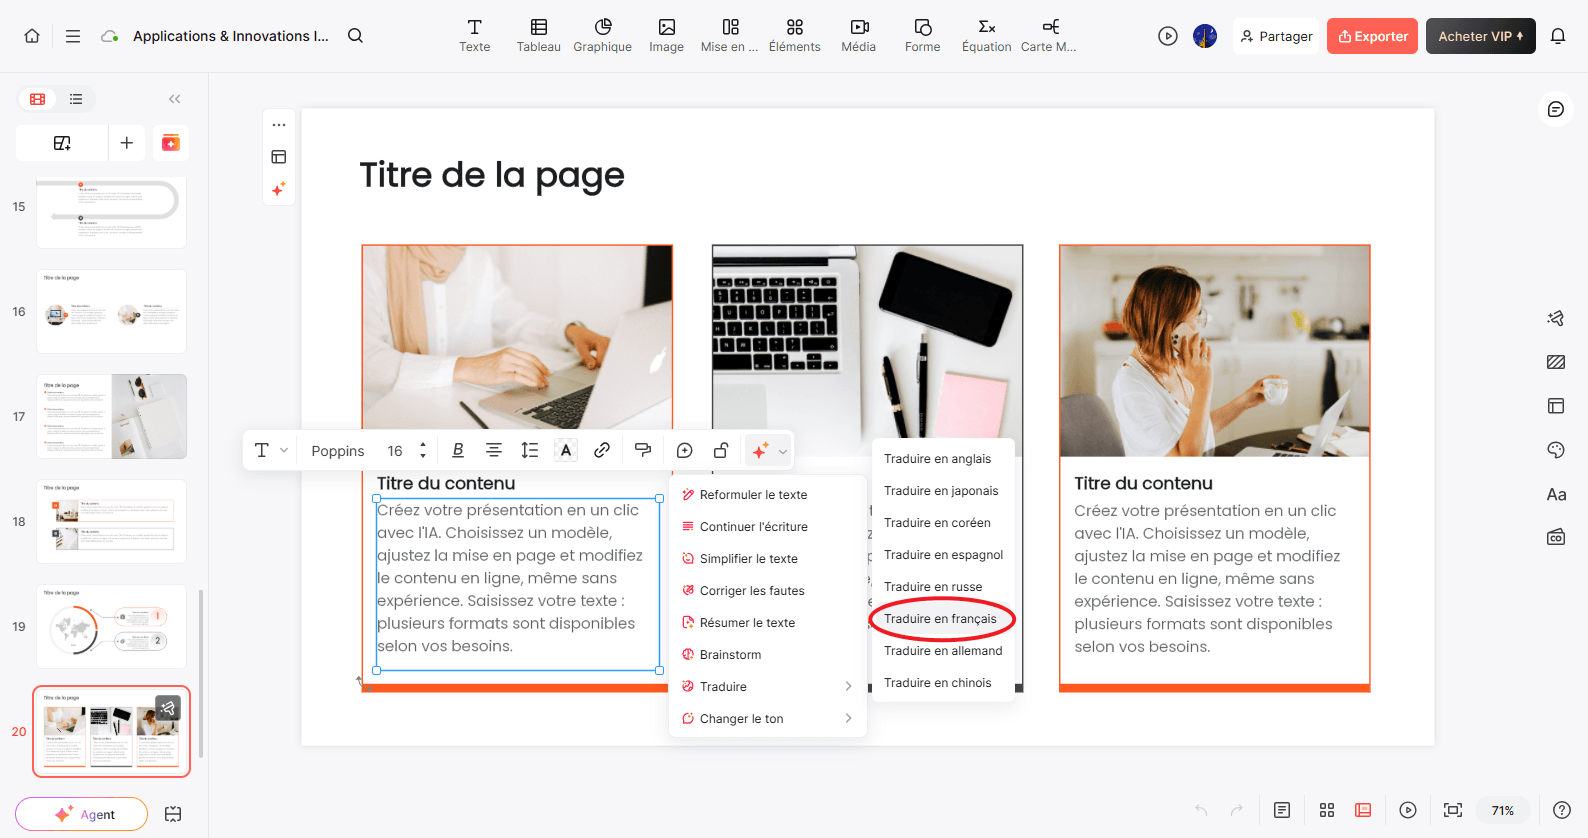Image resolution: width=1588 pixels, height=838 pixels.
Task: Select Traduire en chinois
Action: tap(943, 683)
